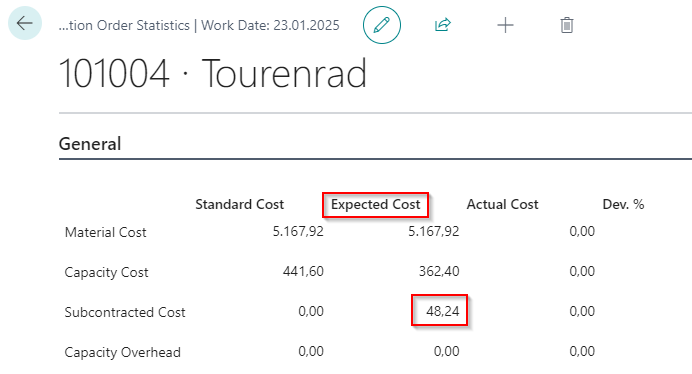Collapse the General section header
Image resolution: width=692 pixels, height=374 pixels.
click(x=90, y=144)
